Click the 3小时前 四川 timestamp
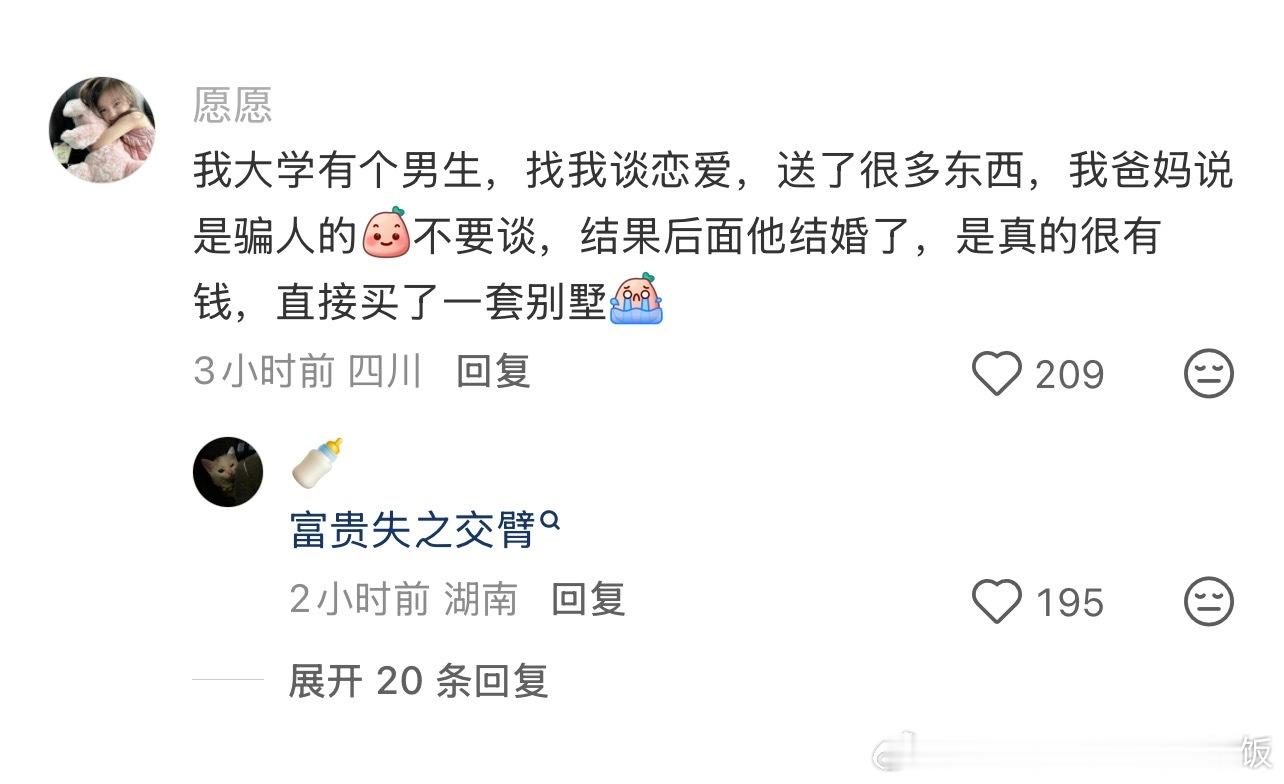Viewport: 1284px width, 784px height. tap(308, 372)
